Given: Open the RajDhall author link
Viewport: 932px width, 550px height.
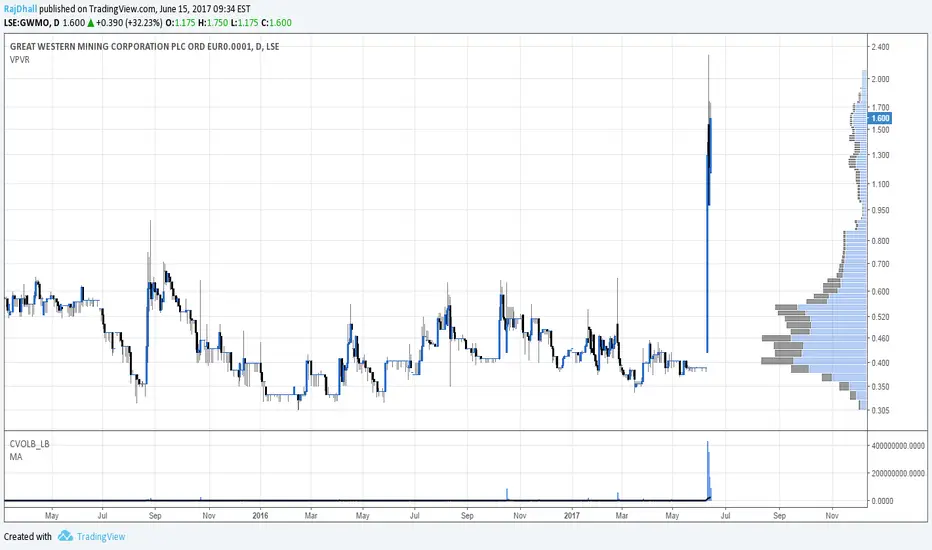Looking at the screenshot, I should (x=20, y=9).
